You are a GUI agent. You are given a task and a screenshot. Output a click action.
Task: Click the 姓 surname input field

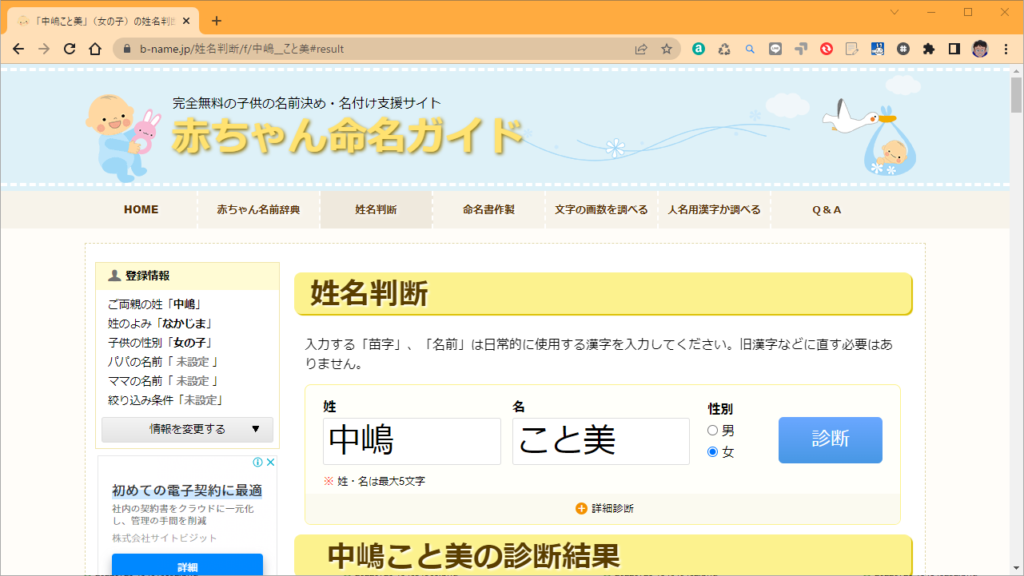411,441
